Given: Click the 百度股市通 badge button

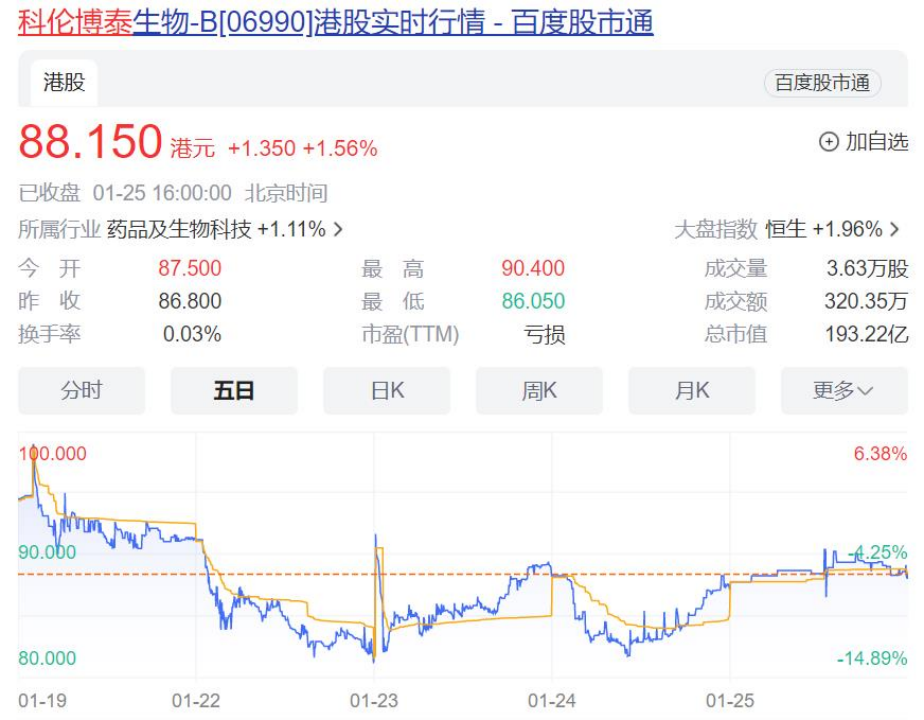Looking at the screenshot, I should (822, 83).
